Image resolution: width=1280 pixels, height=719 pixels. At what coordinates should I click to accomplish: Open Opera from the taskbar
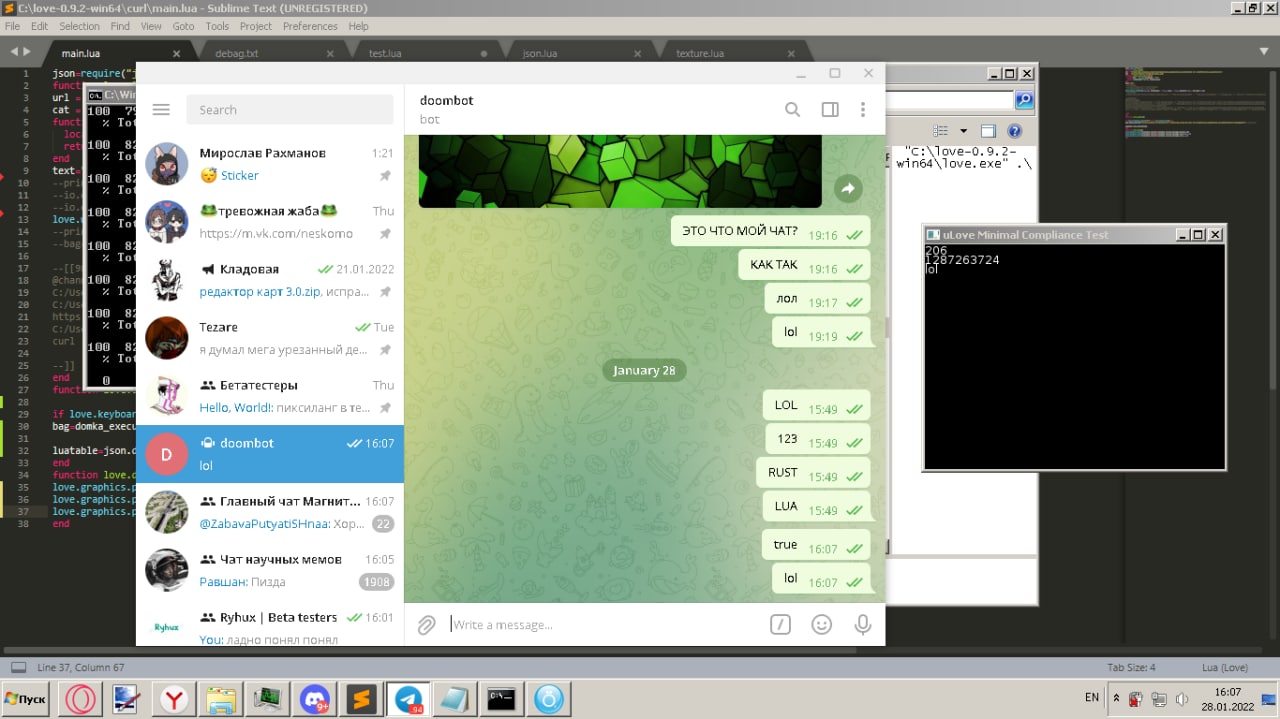coord(80,699)
